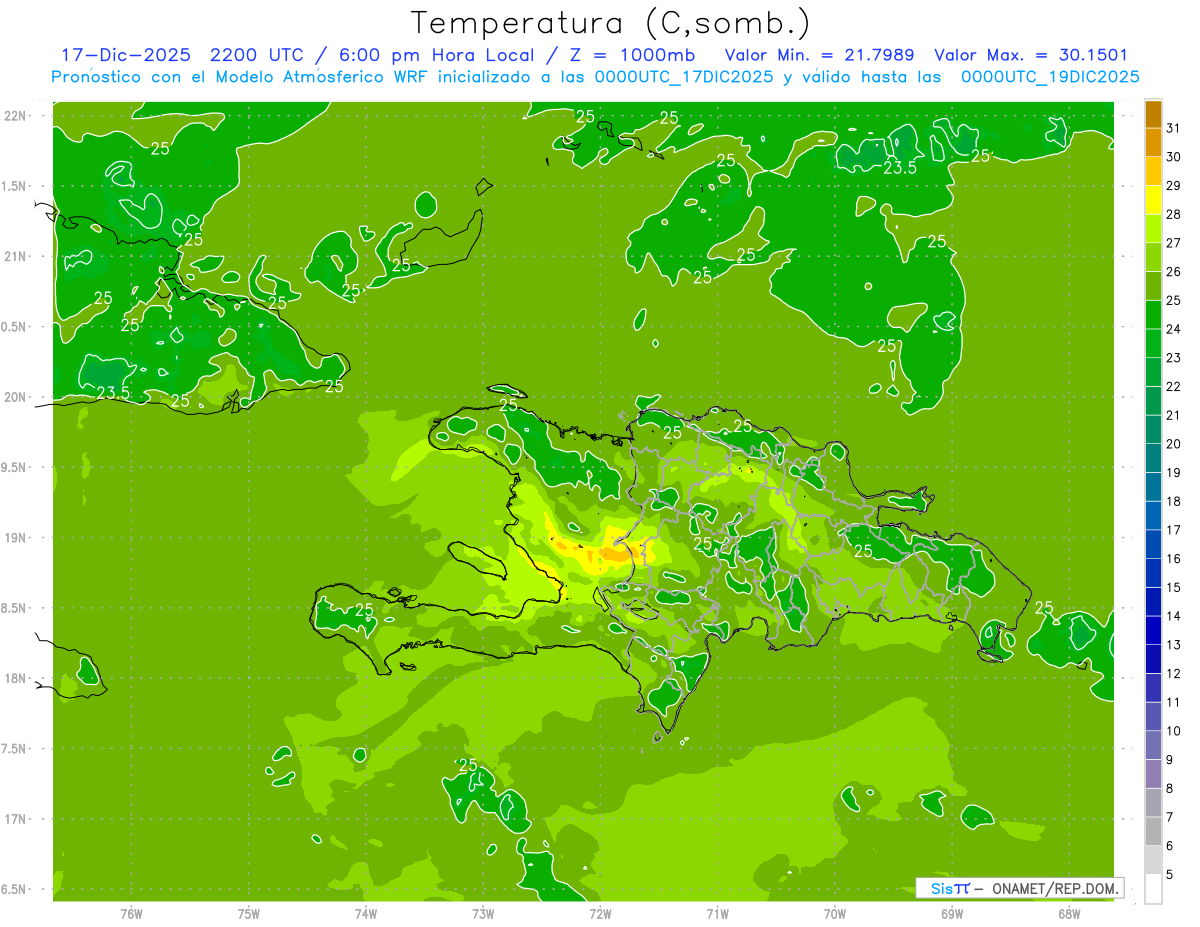1200x927 pixels.
Task: Pick the legend color band above 31
Action: point(1153,113)
